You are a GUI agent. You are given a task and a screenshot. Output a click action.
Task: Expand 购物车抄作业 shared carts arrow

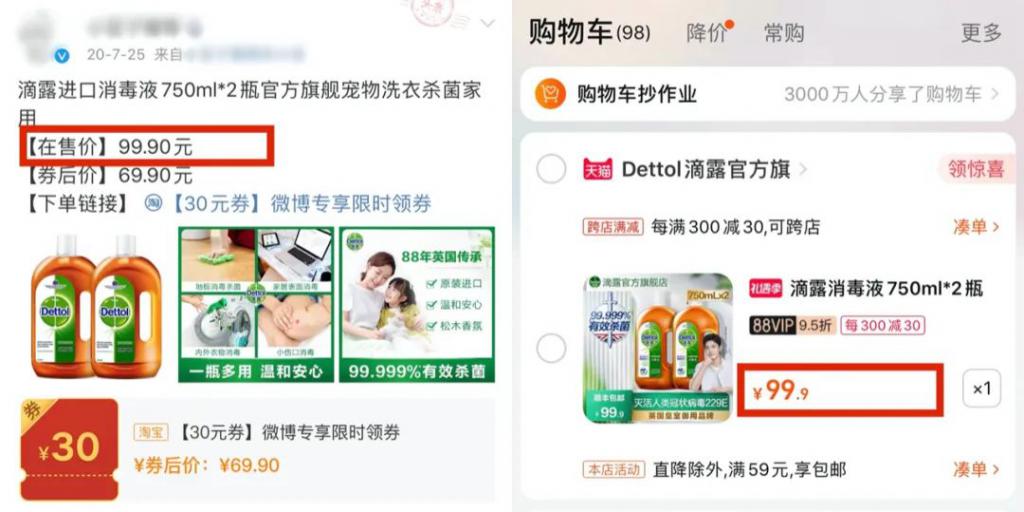point(995,94)
